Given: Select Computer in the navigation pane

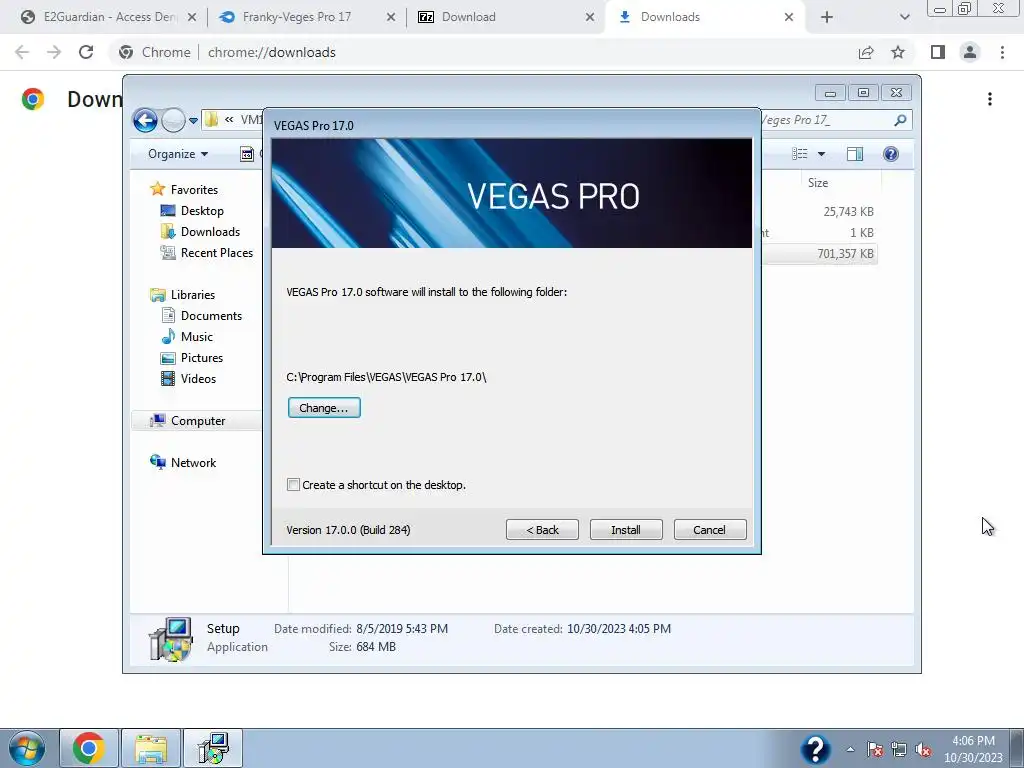Looking at the screenshot, I should click(196, 421).
